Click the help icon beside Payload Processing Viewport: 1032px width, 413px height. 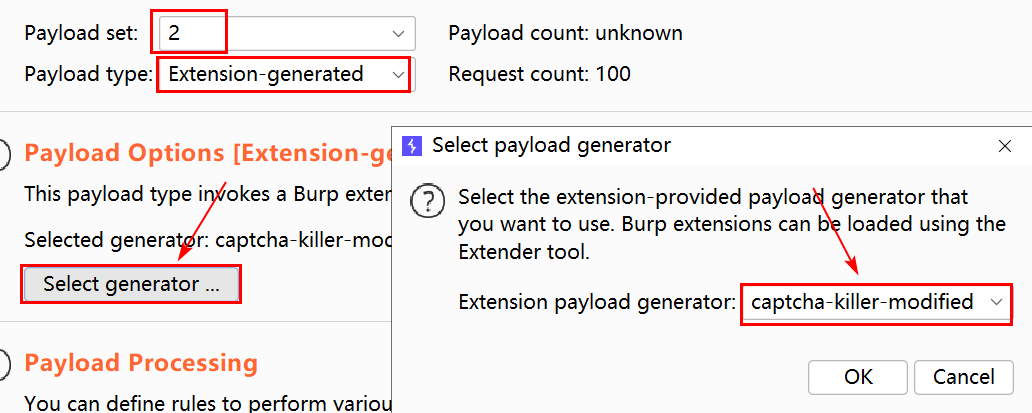(x=3, y=362)
